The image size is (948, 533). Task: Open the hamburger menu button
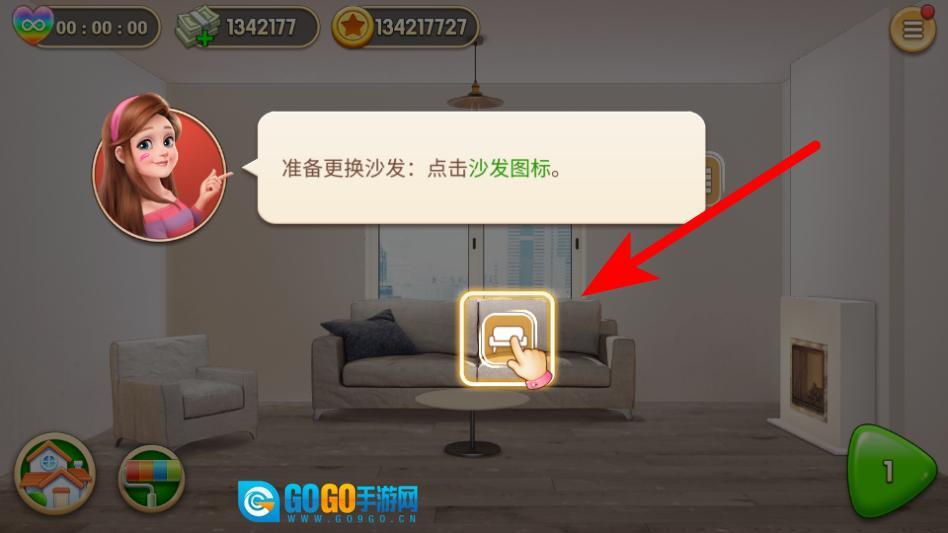click(912, 29)
